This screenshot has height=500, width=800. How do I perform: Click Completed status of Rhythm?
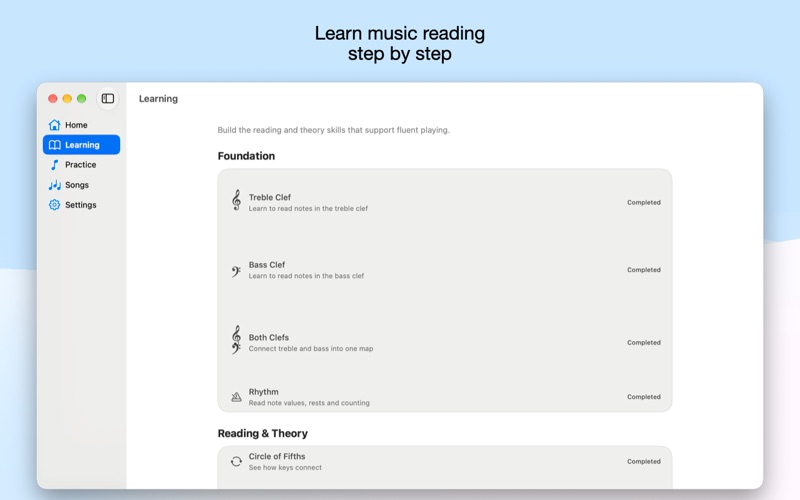[x=644, y=397]
